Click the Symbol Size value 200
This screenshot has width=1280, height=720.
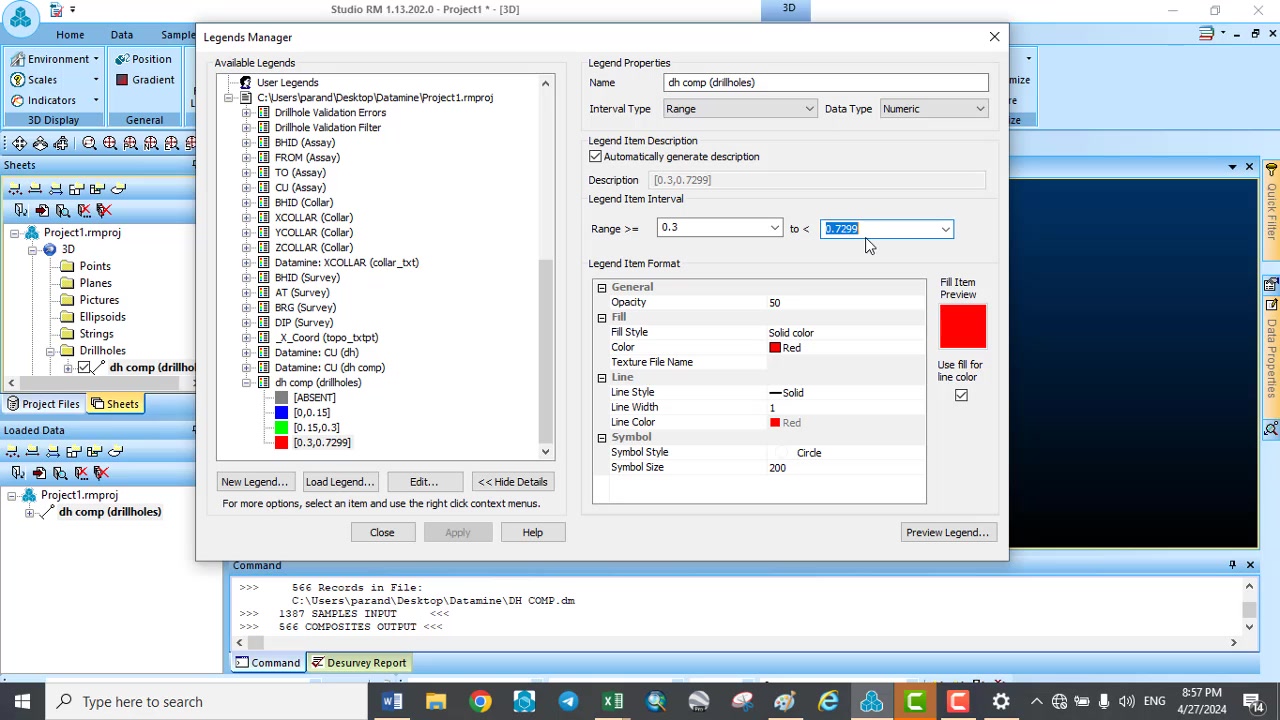(x=846, y=468)
